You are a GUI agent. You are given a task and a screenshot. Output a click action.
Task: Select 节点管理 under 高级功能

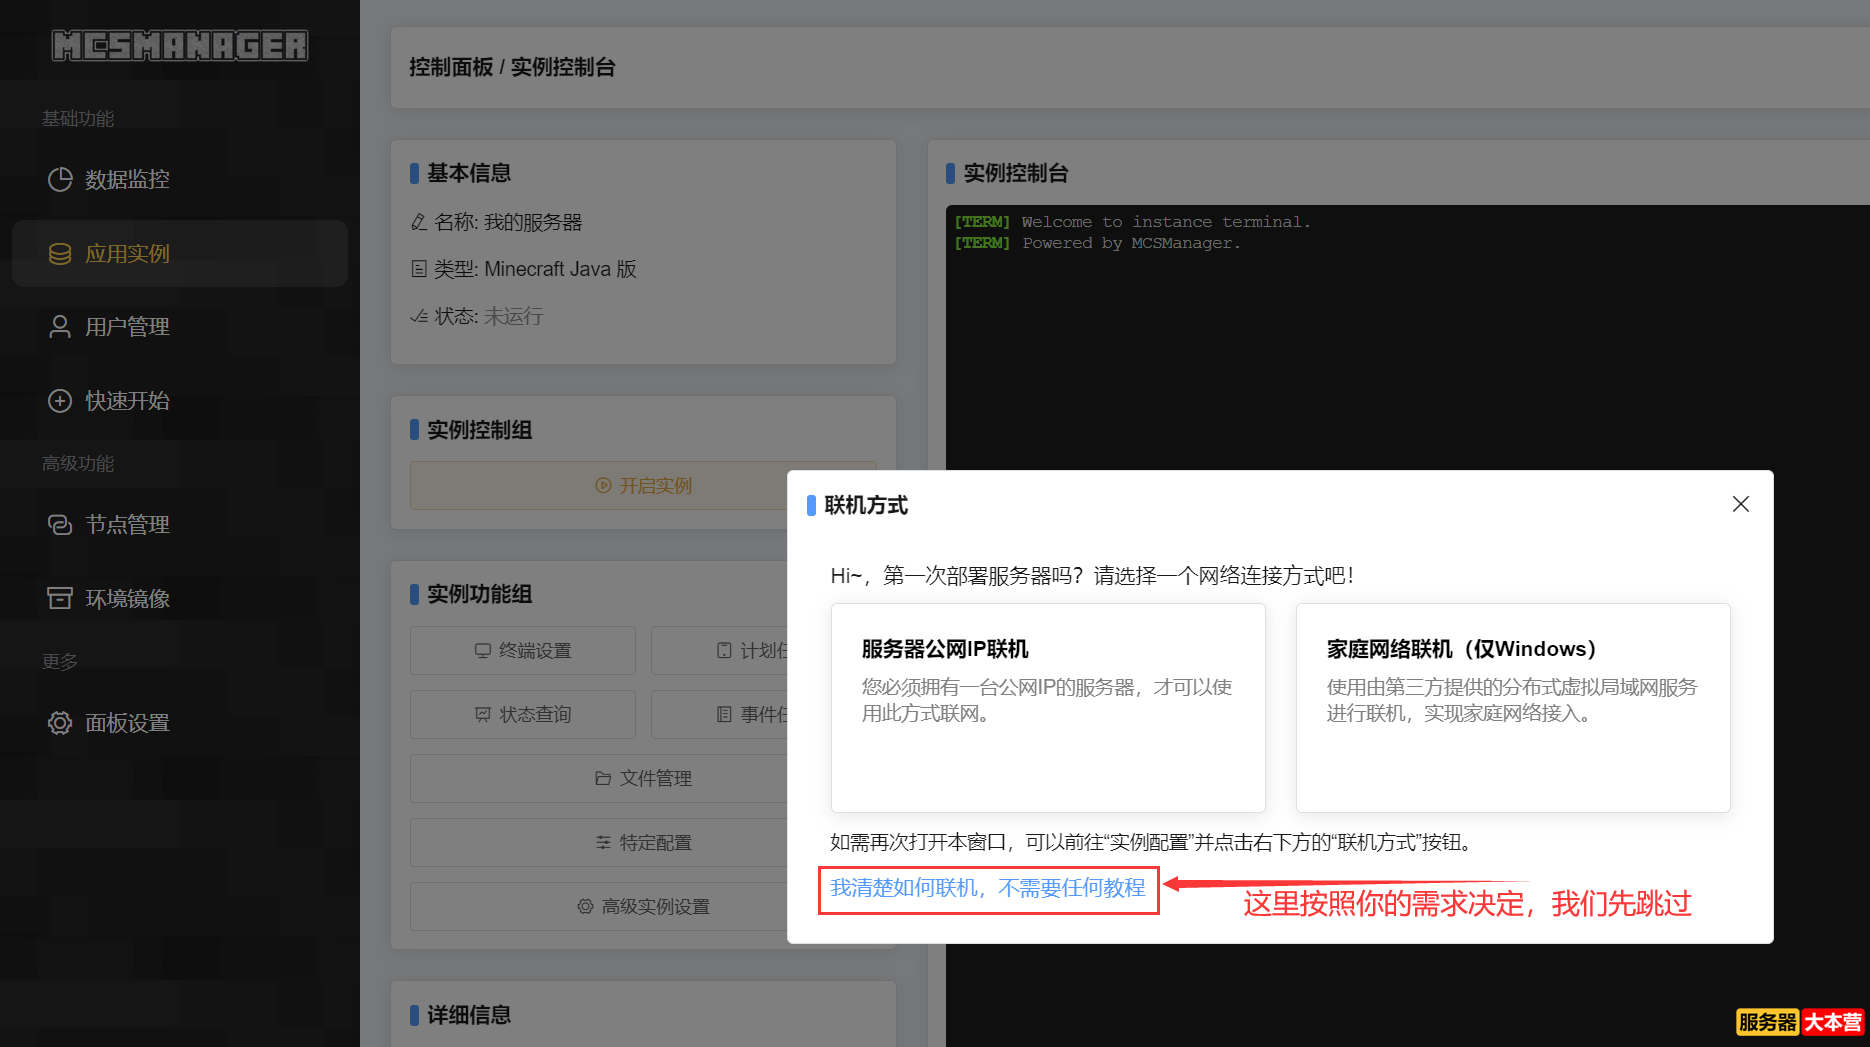click(x=126, y=524)
